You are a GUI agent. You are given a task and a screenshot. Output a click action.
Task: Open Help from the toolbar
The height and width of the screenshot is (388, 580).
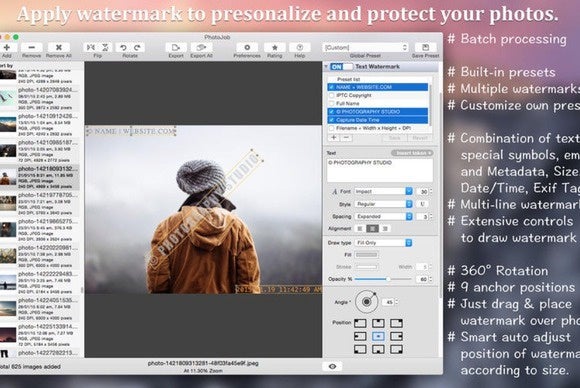tap(300, 47)
